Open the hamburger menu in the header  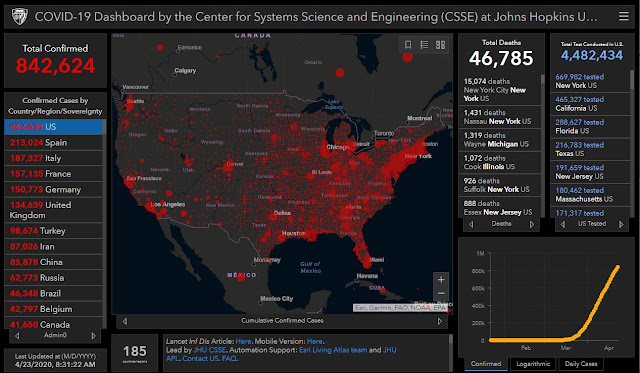pos(623,16)
